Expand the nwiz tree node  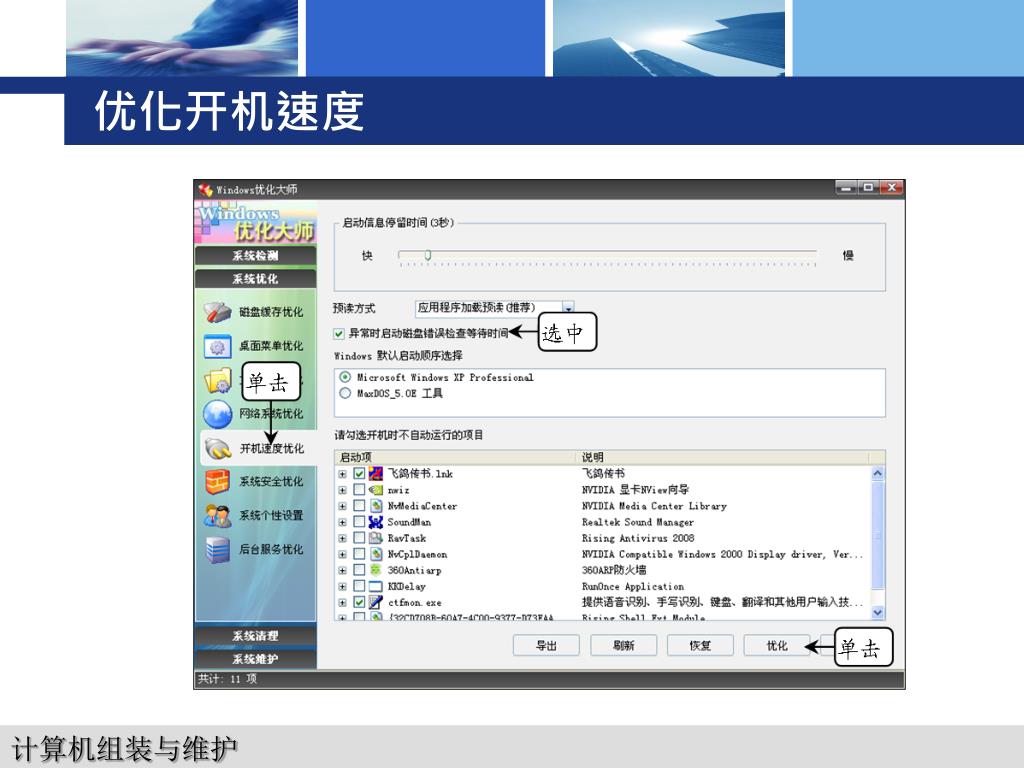(342, 490)
